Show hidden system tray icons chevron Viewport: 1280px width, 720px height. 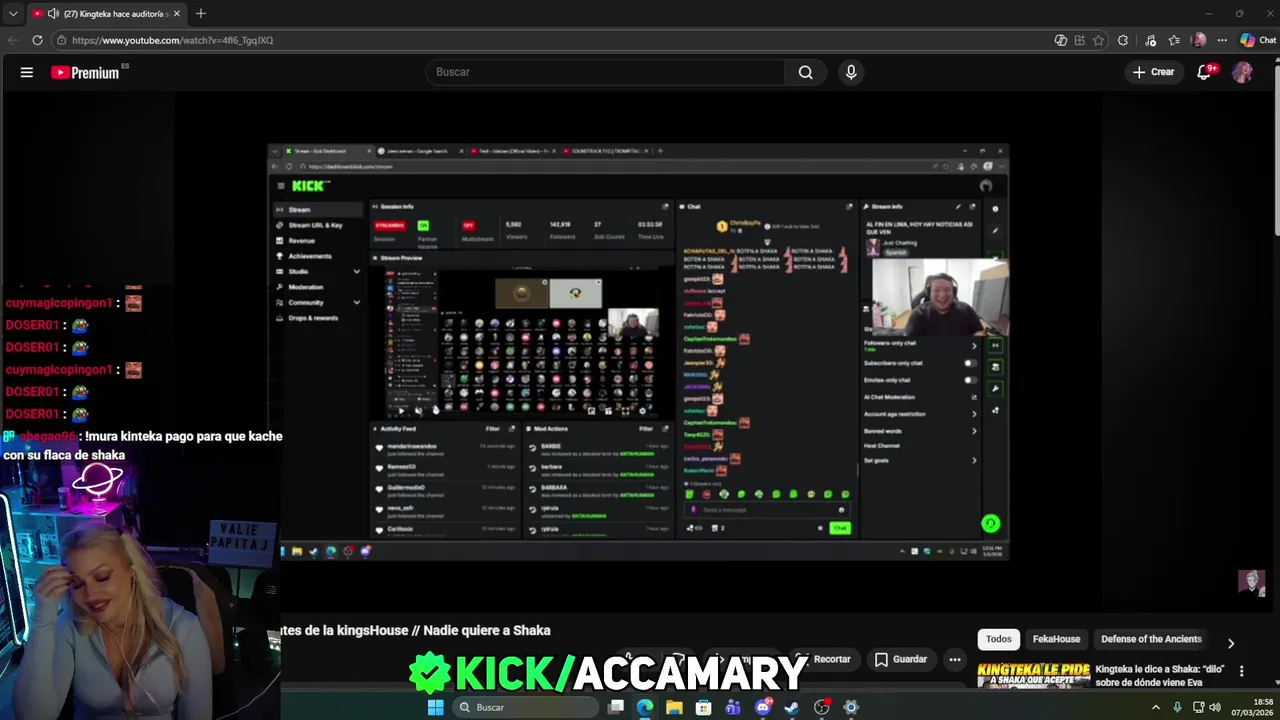[1156, 707]
